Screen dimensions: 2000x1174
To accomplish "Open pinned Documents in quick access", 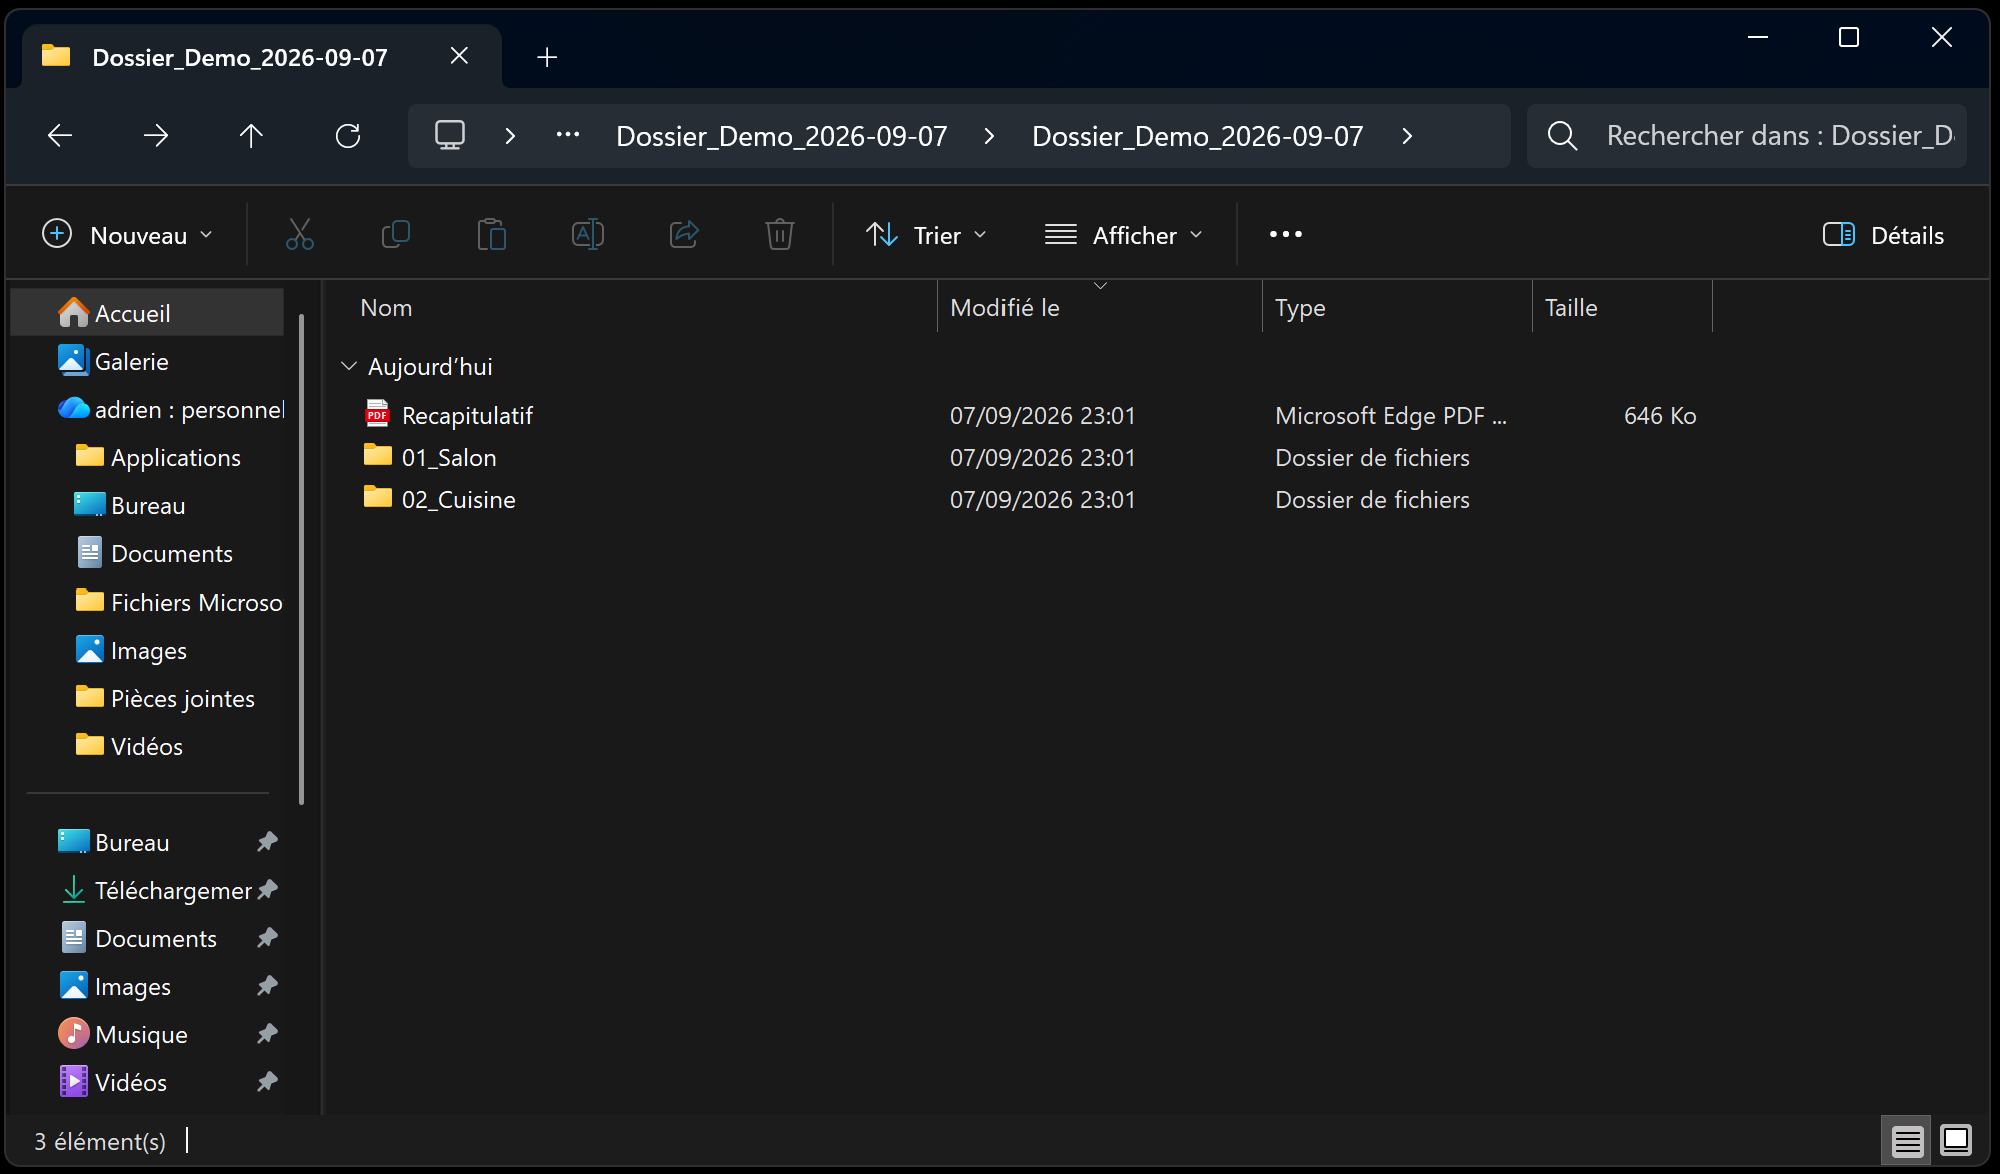I will pos(147,938).
